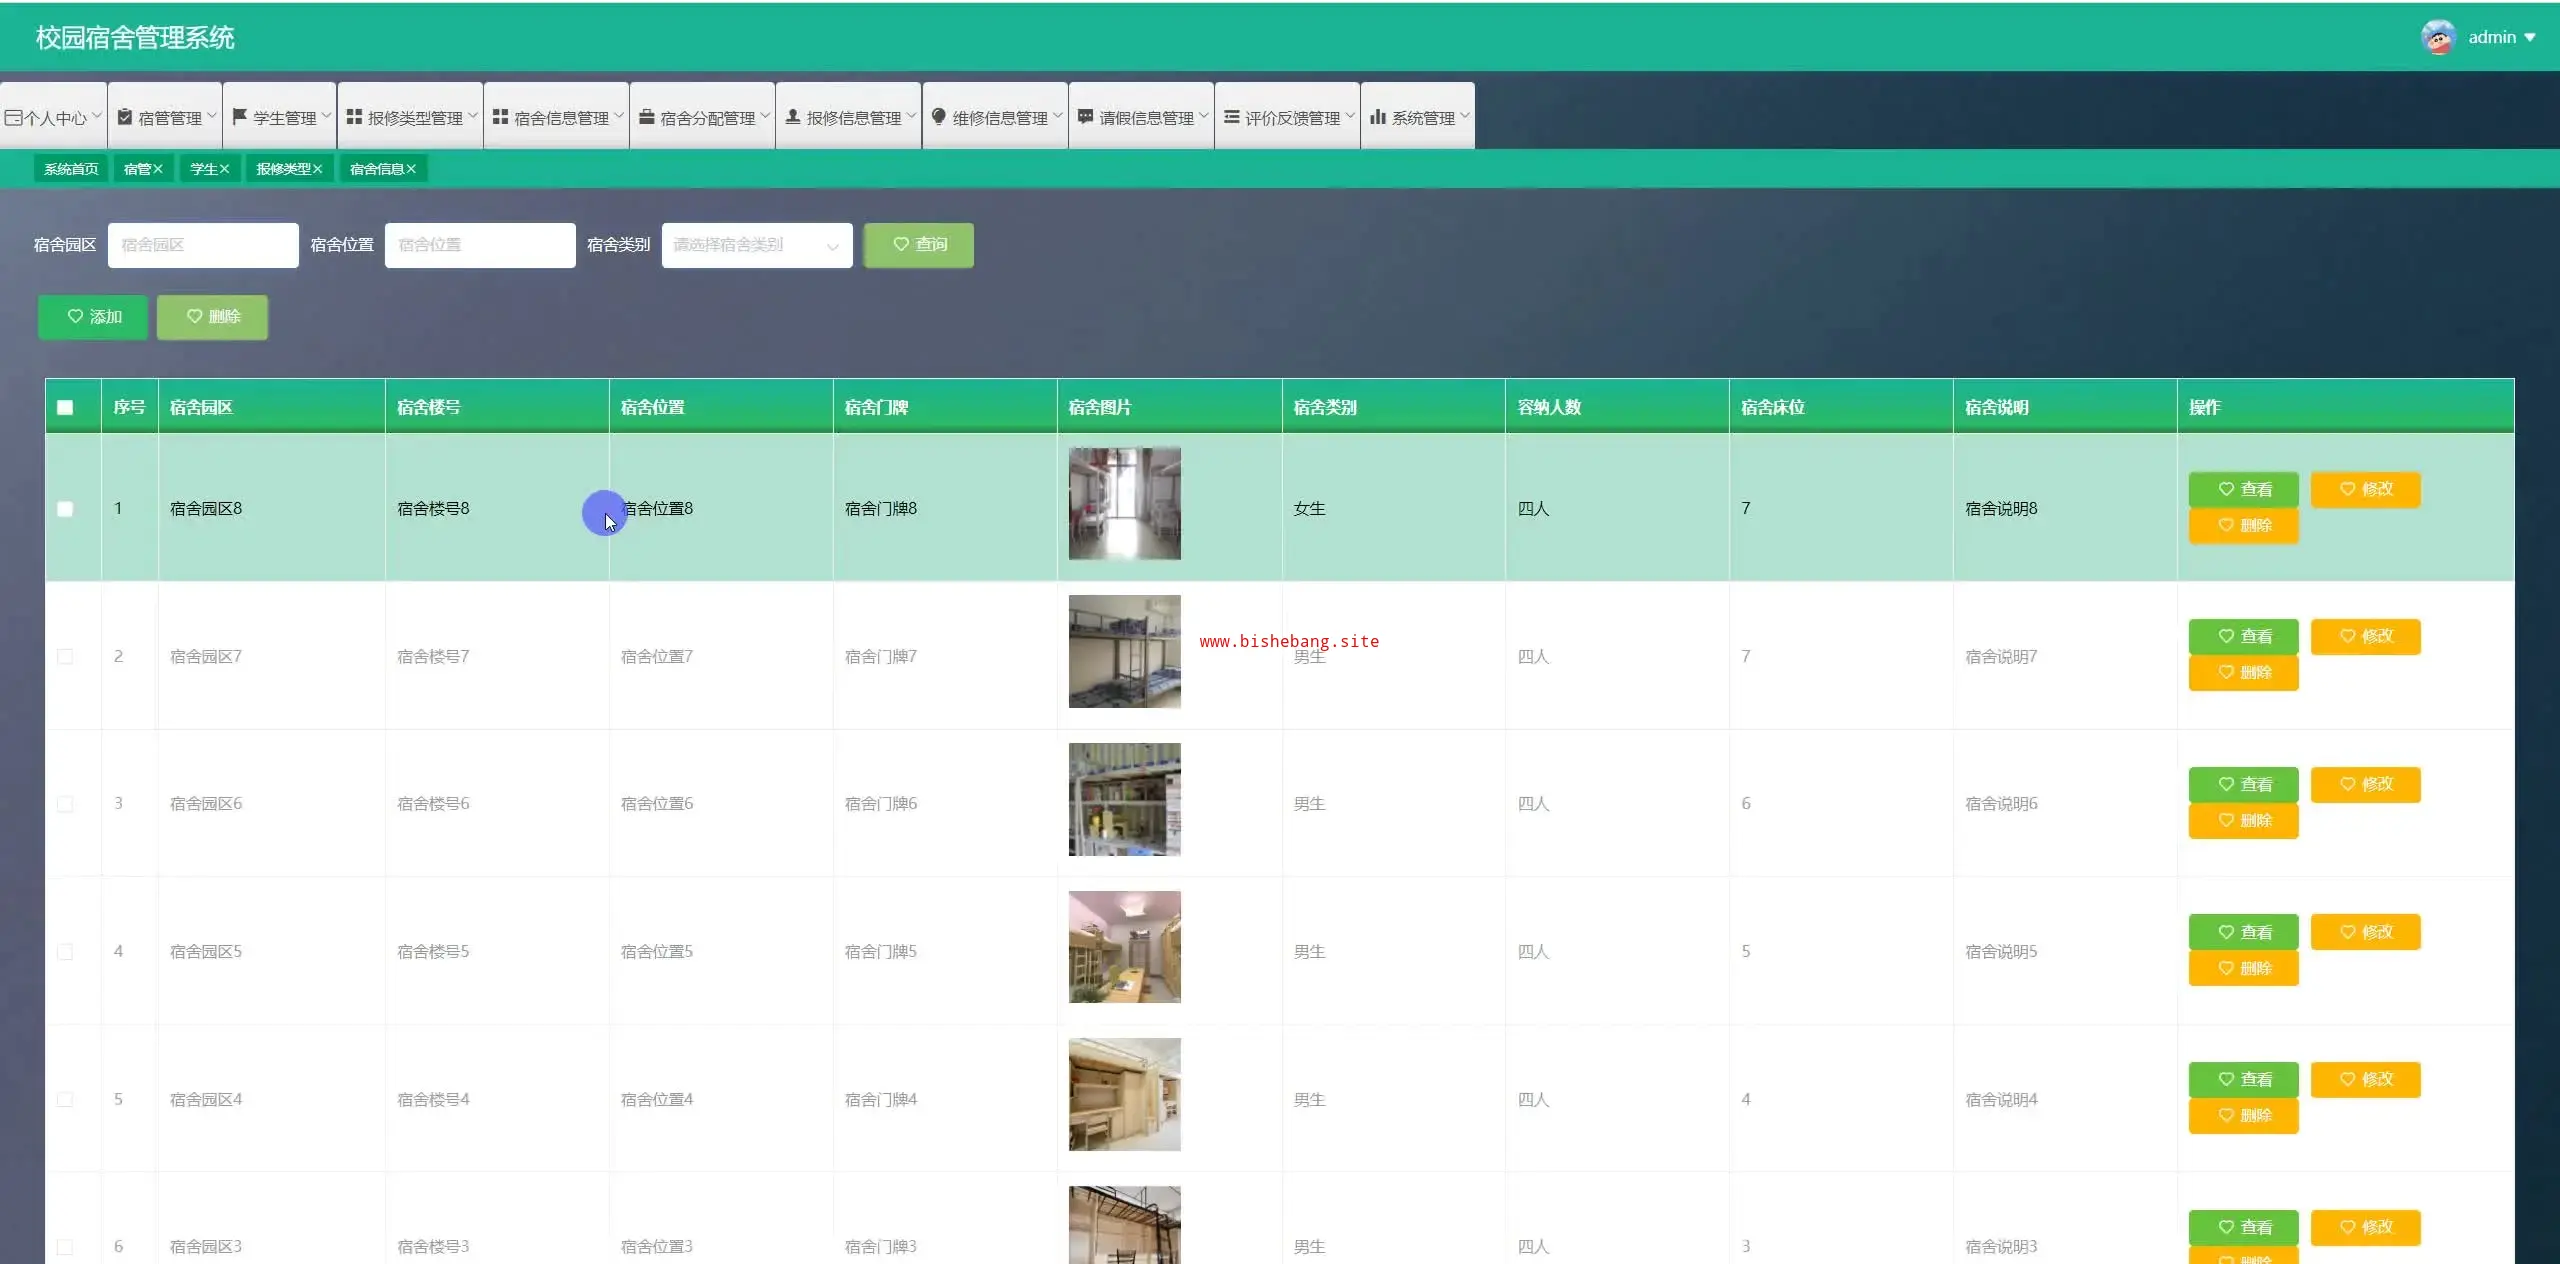Check the checkbox for row 宿舍园区7

coord(65,657)
